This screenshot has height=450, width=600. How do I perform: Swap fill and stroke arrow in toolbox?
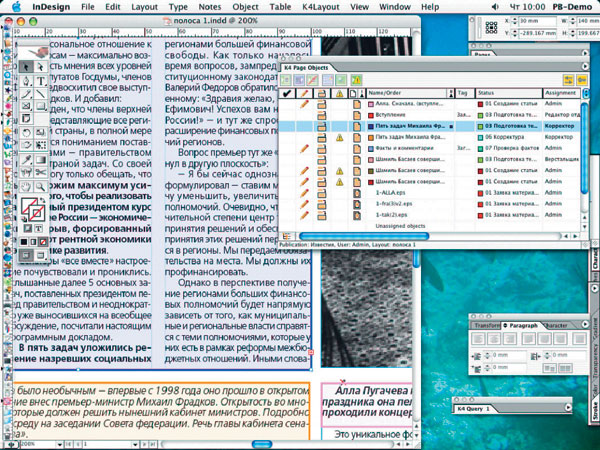coord(42,201)
